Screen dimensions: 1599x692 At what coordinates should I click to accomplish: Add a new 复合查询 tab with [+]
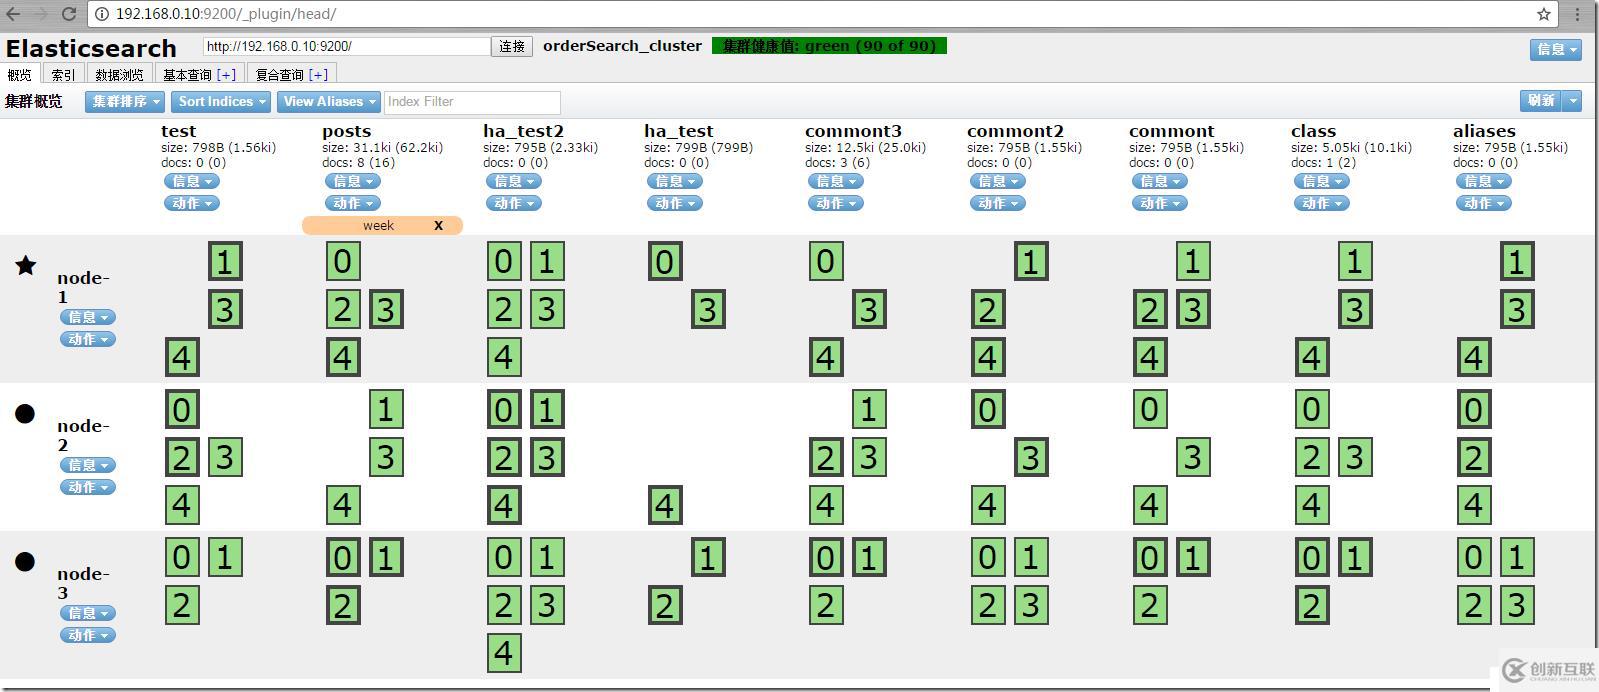click(x=318, y=74)
